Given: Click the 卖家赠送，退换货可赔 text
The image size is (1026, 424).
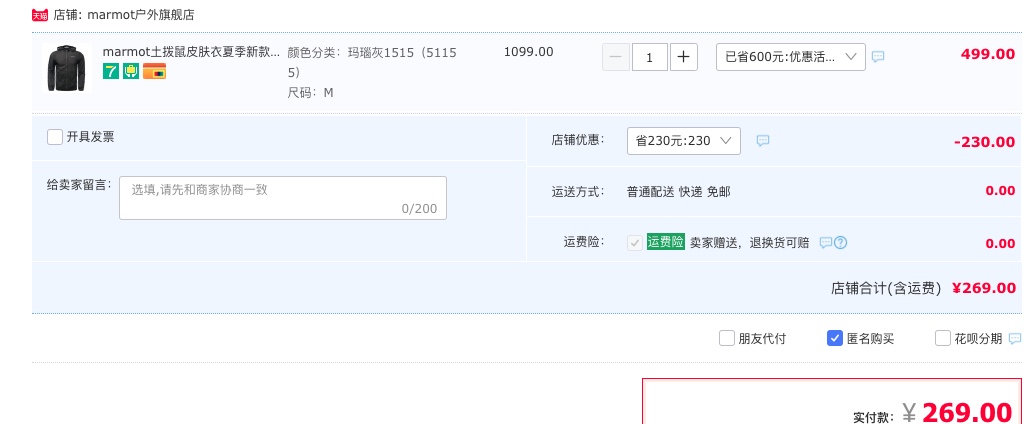Looking at the screenshot, I should [x=750, y=243].
